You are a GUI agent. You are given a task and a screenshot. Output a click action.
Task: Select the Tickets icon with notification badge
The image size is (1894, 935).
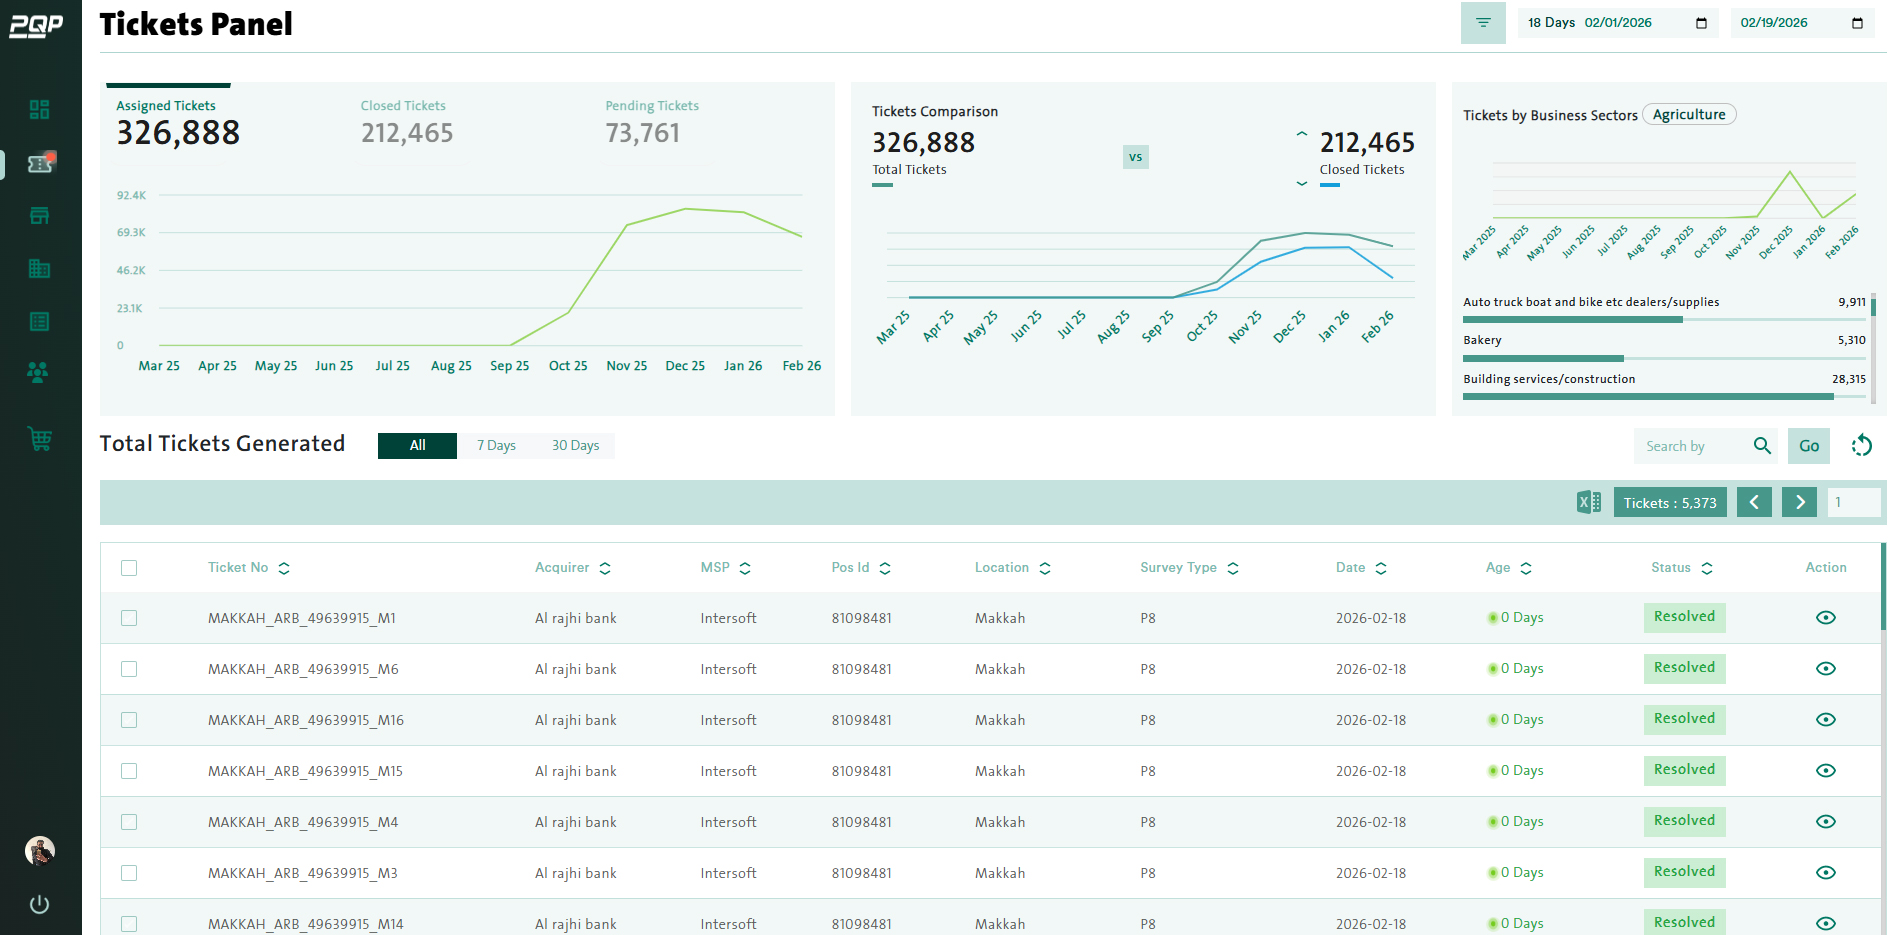point(39,163)
